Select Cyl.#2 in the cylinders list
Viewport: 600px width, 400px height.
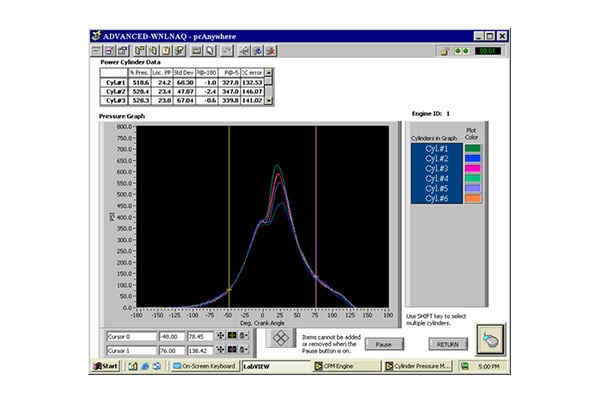click(437, 158)
